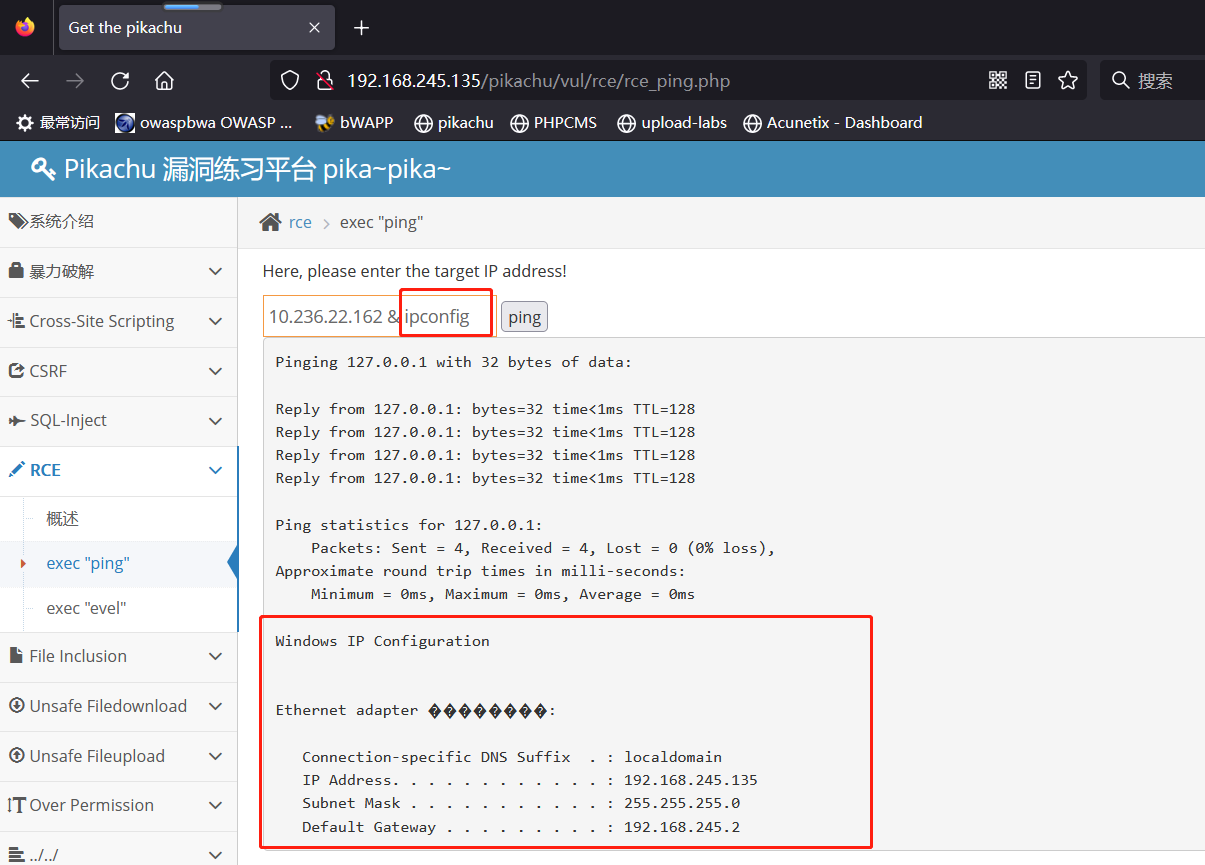Image resolution: width=1205 pixels, height=865 pixels.
Task: Click the File Inclusion file icon
Action: [x=16, y=656]
